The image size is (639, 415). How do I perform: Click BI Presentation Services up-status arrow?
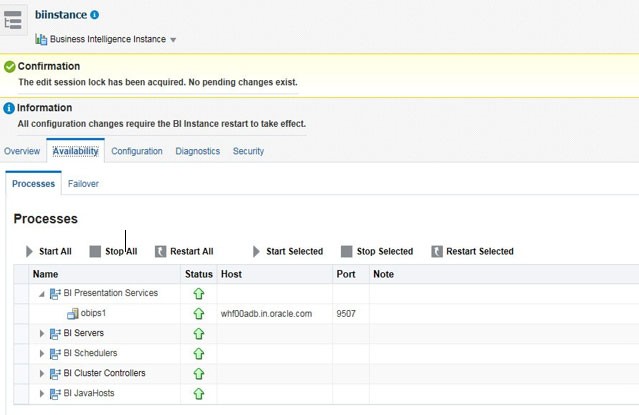tap(198, 294)
